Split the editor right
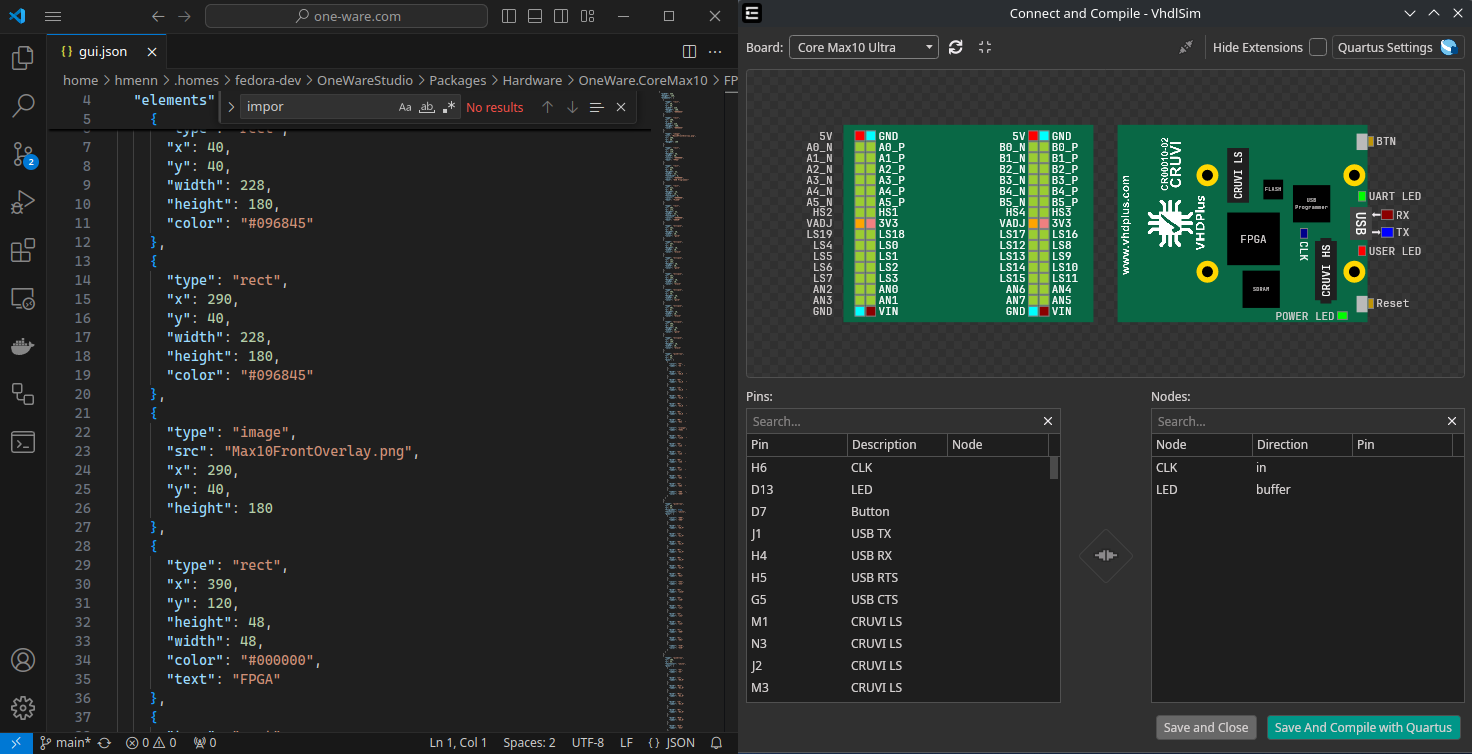This screenshot has height=754, width=1472. (689, 52)
